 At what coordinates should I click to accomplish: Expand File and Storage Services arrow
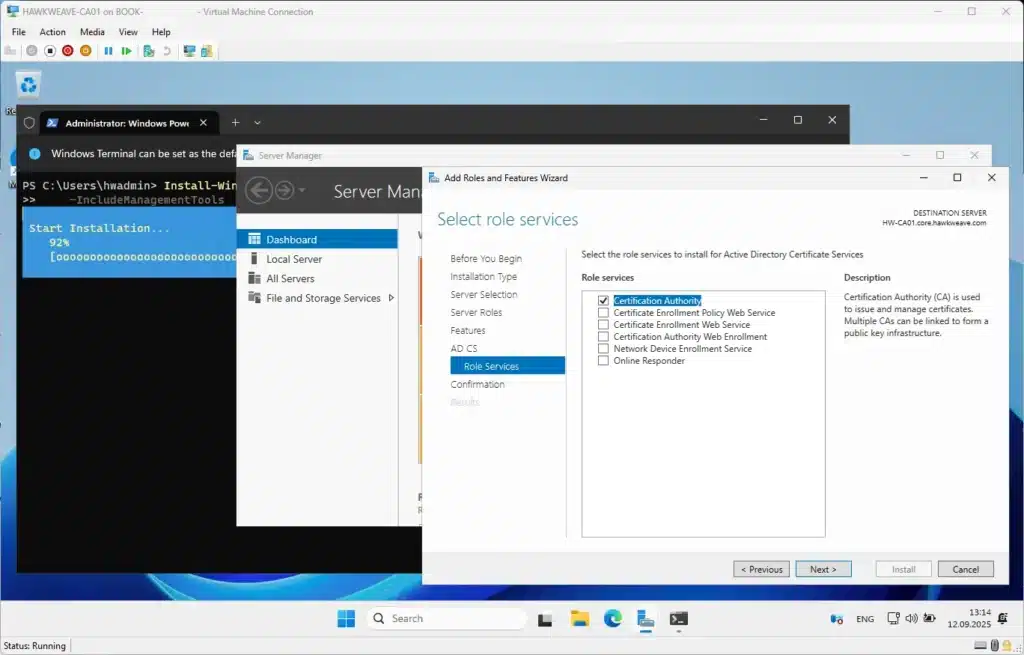(x=391, y=298)
